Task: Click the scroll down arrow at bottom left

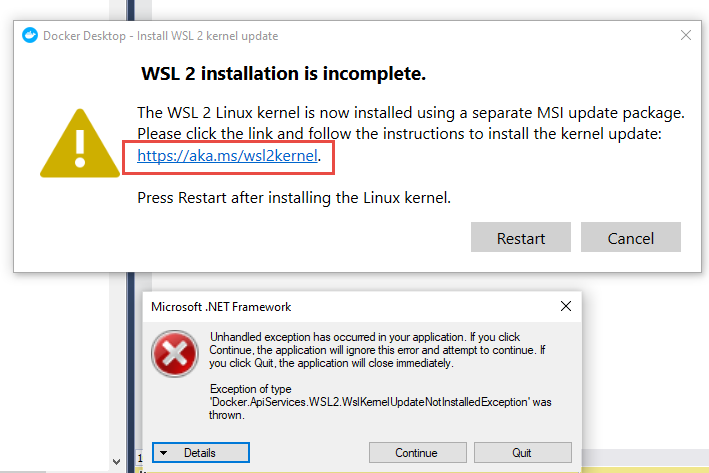Action: pos(117,462)
